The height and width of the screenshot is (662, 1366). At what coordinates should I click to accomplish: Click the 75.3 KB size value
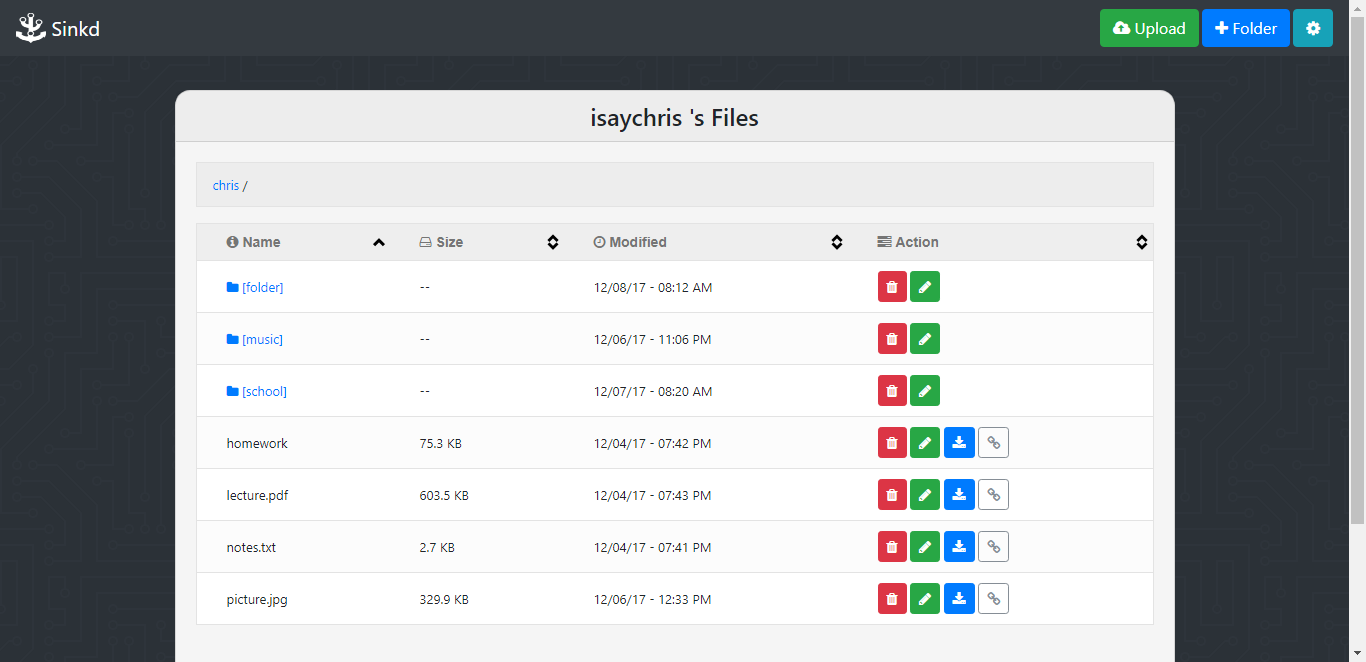click(x=441, y=443)
